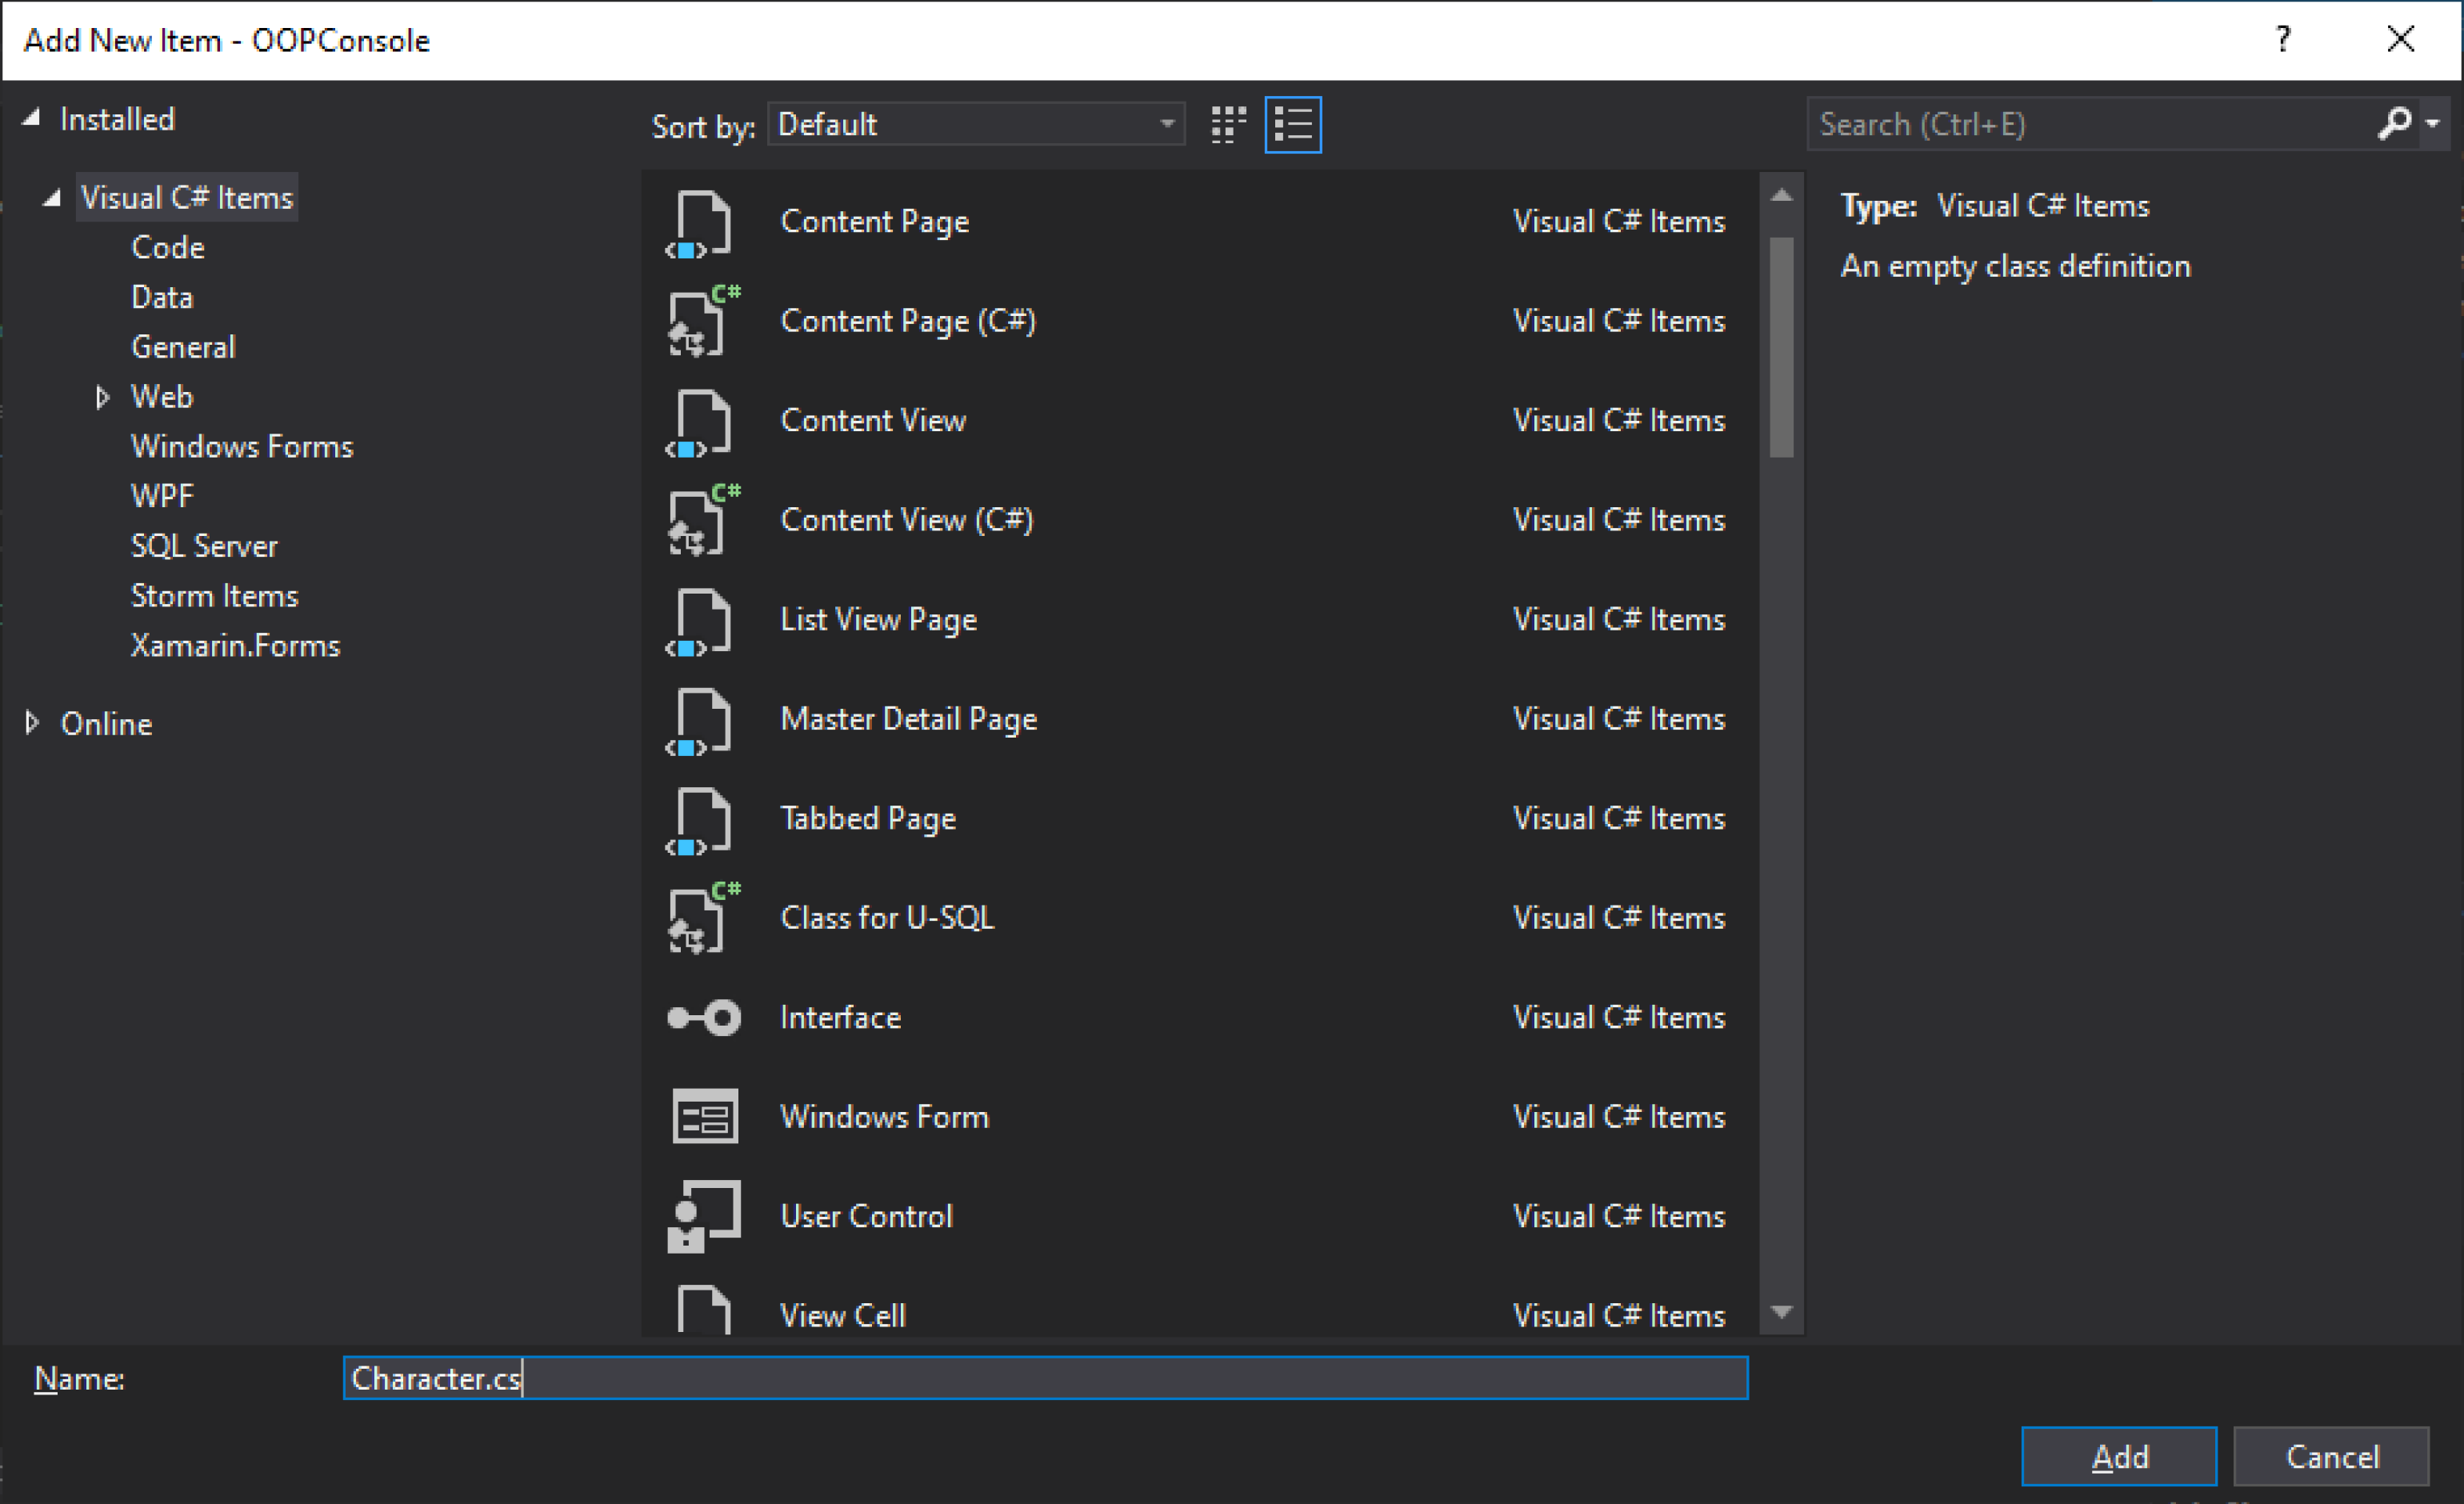Screen dimensions: 2464x1504
Task: Collapse the Visual C# Items node
Action: tap(52, 198)
